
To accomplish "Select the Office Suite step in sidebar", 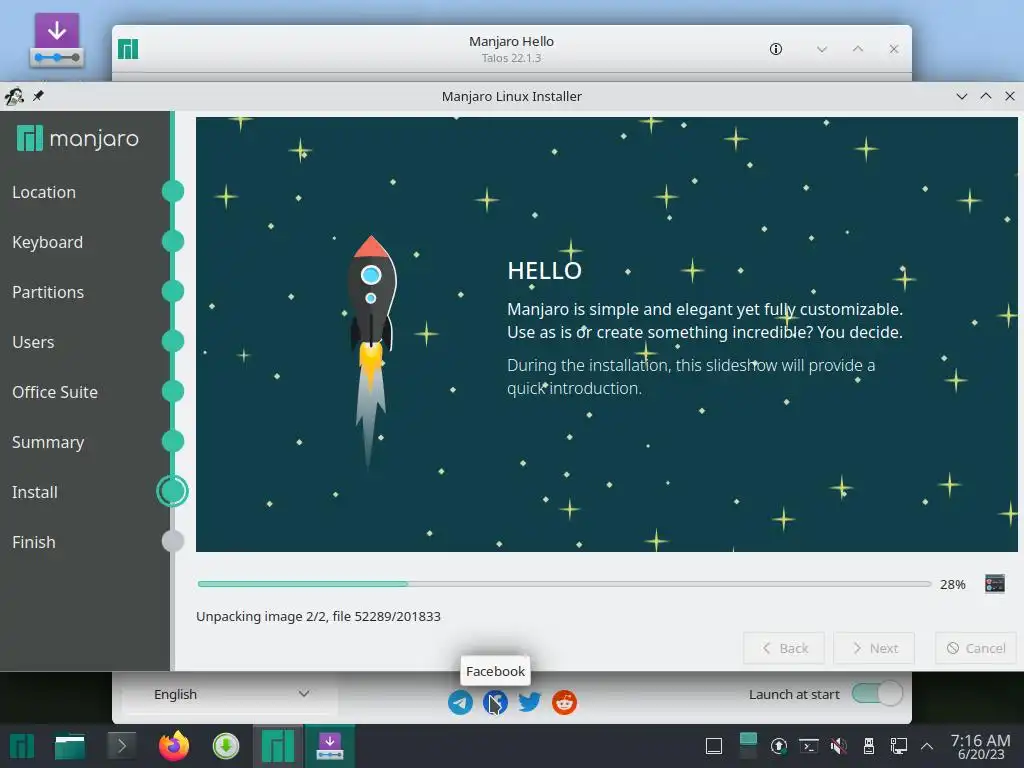I will 55,392.
